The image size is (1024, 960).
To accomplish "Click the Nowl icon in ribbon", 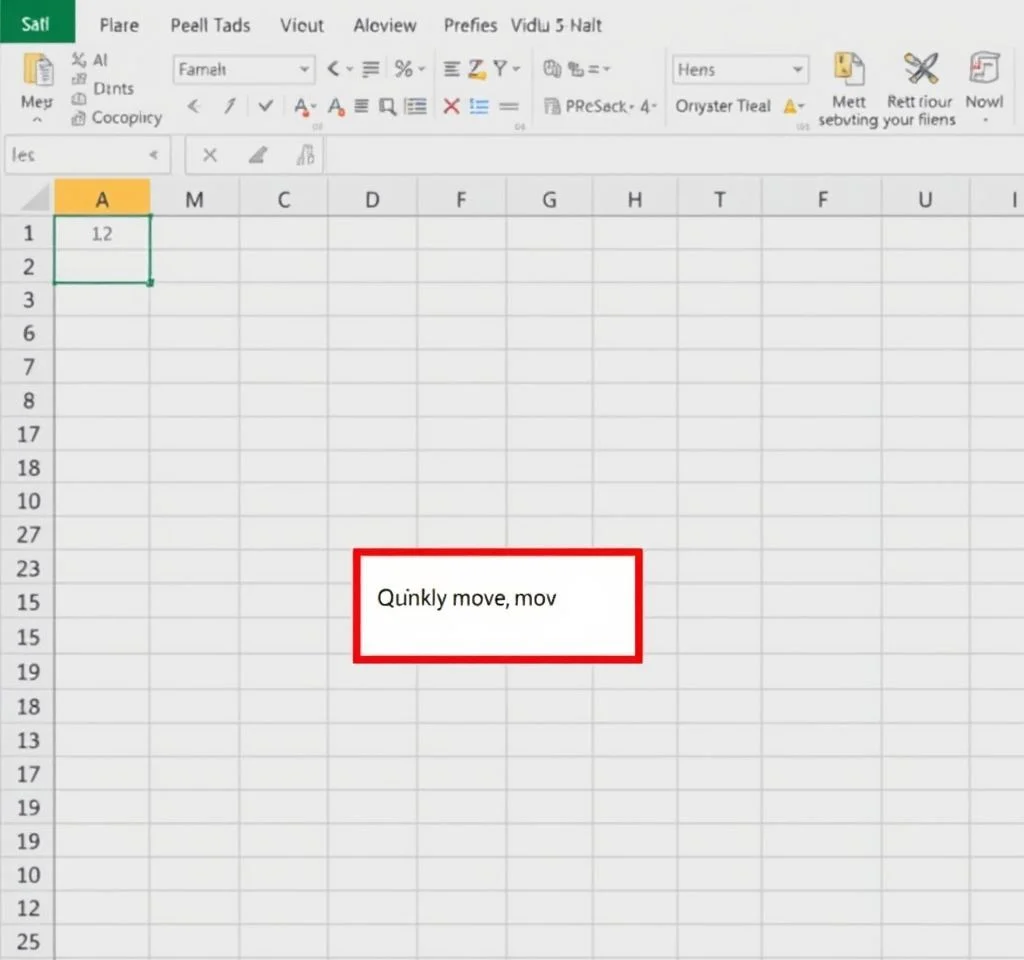I will pyautogui.click(x=984, y=71).
